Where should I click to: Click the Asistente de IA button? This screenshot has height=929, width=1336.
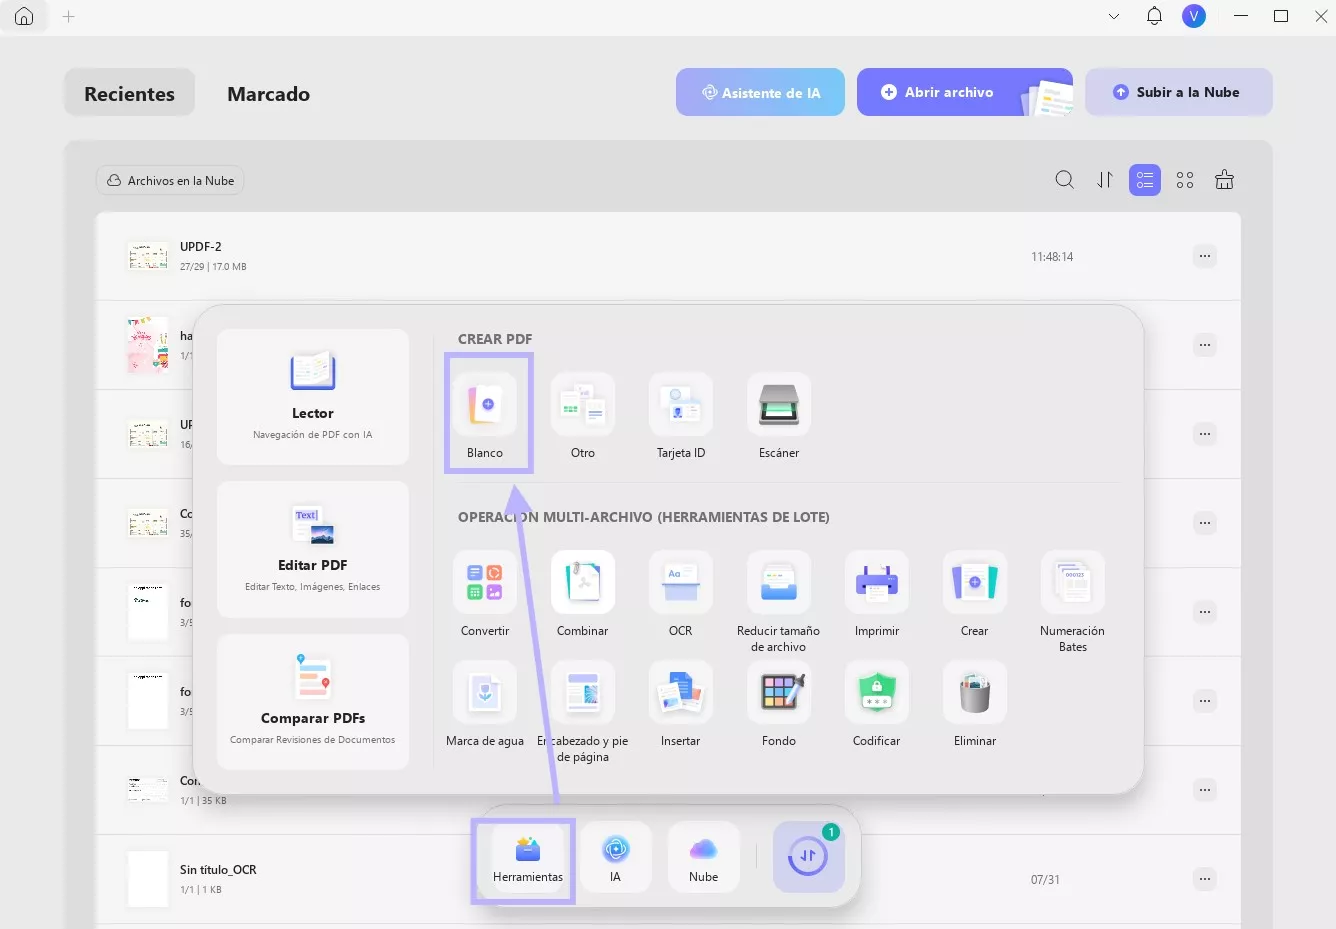pyautogui.click(x=761, y=92)
